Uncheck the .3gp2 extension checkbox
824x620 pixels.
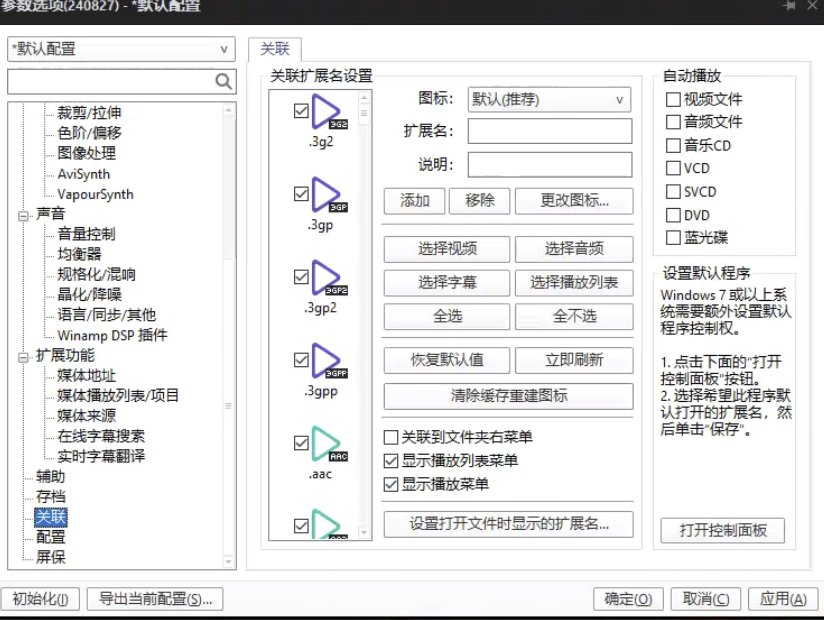click(x=301, y=277)
